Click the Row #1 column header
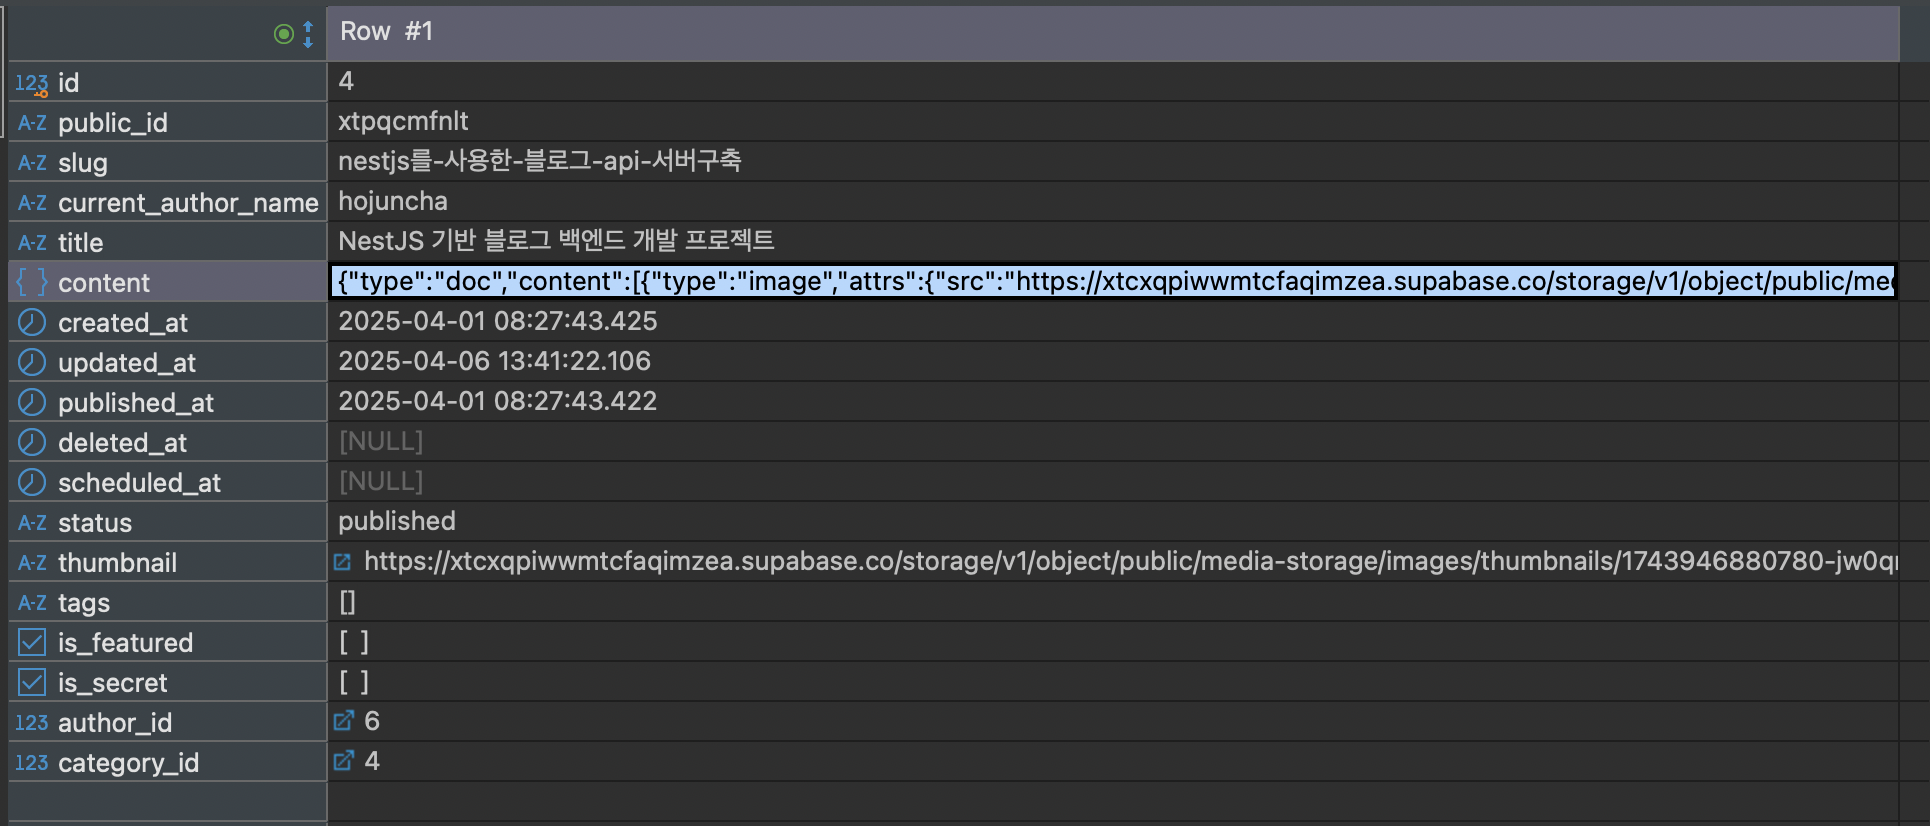The image size is (1930, 826). click(x=1113, y=32)
